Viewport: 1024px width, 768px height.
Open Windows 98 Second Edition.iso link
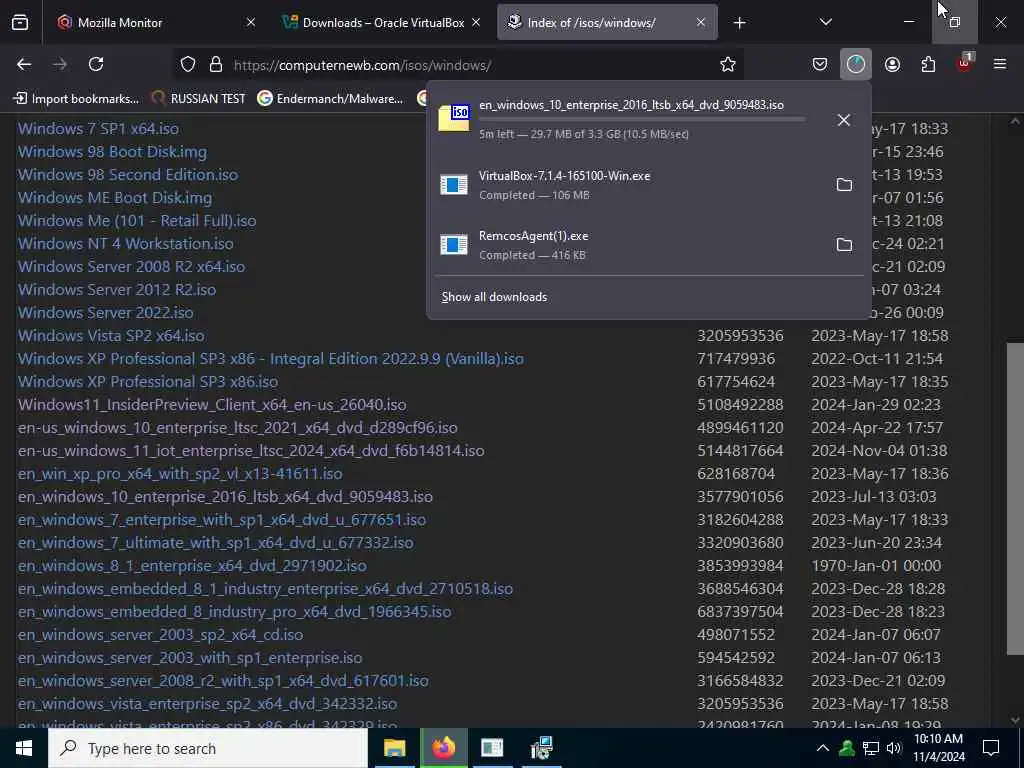click(x=127, y=175)
